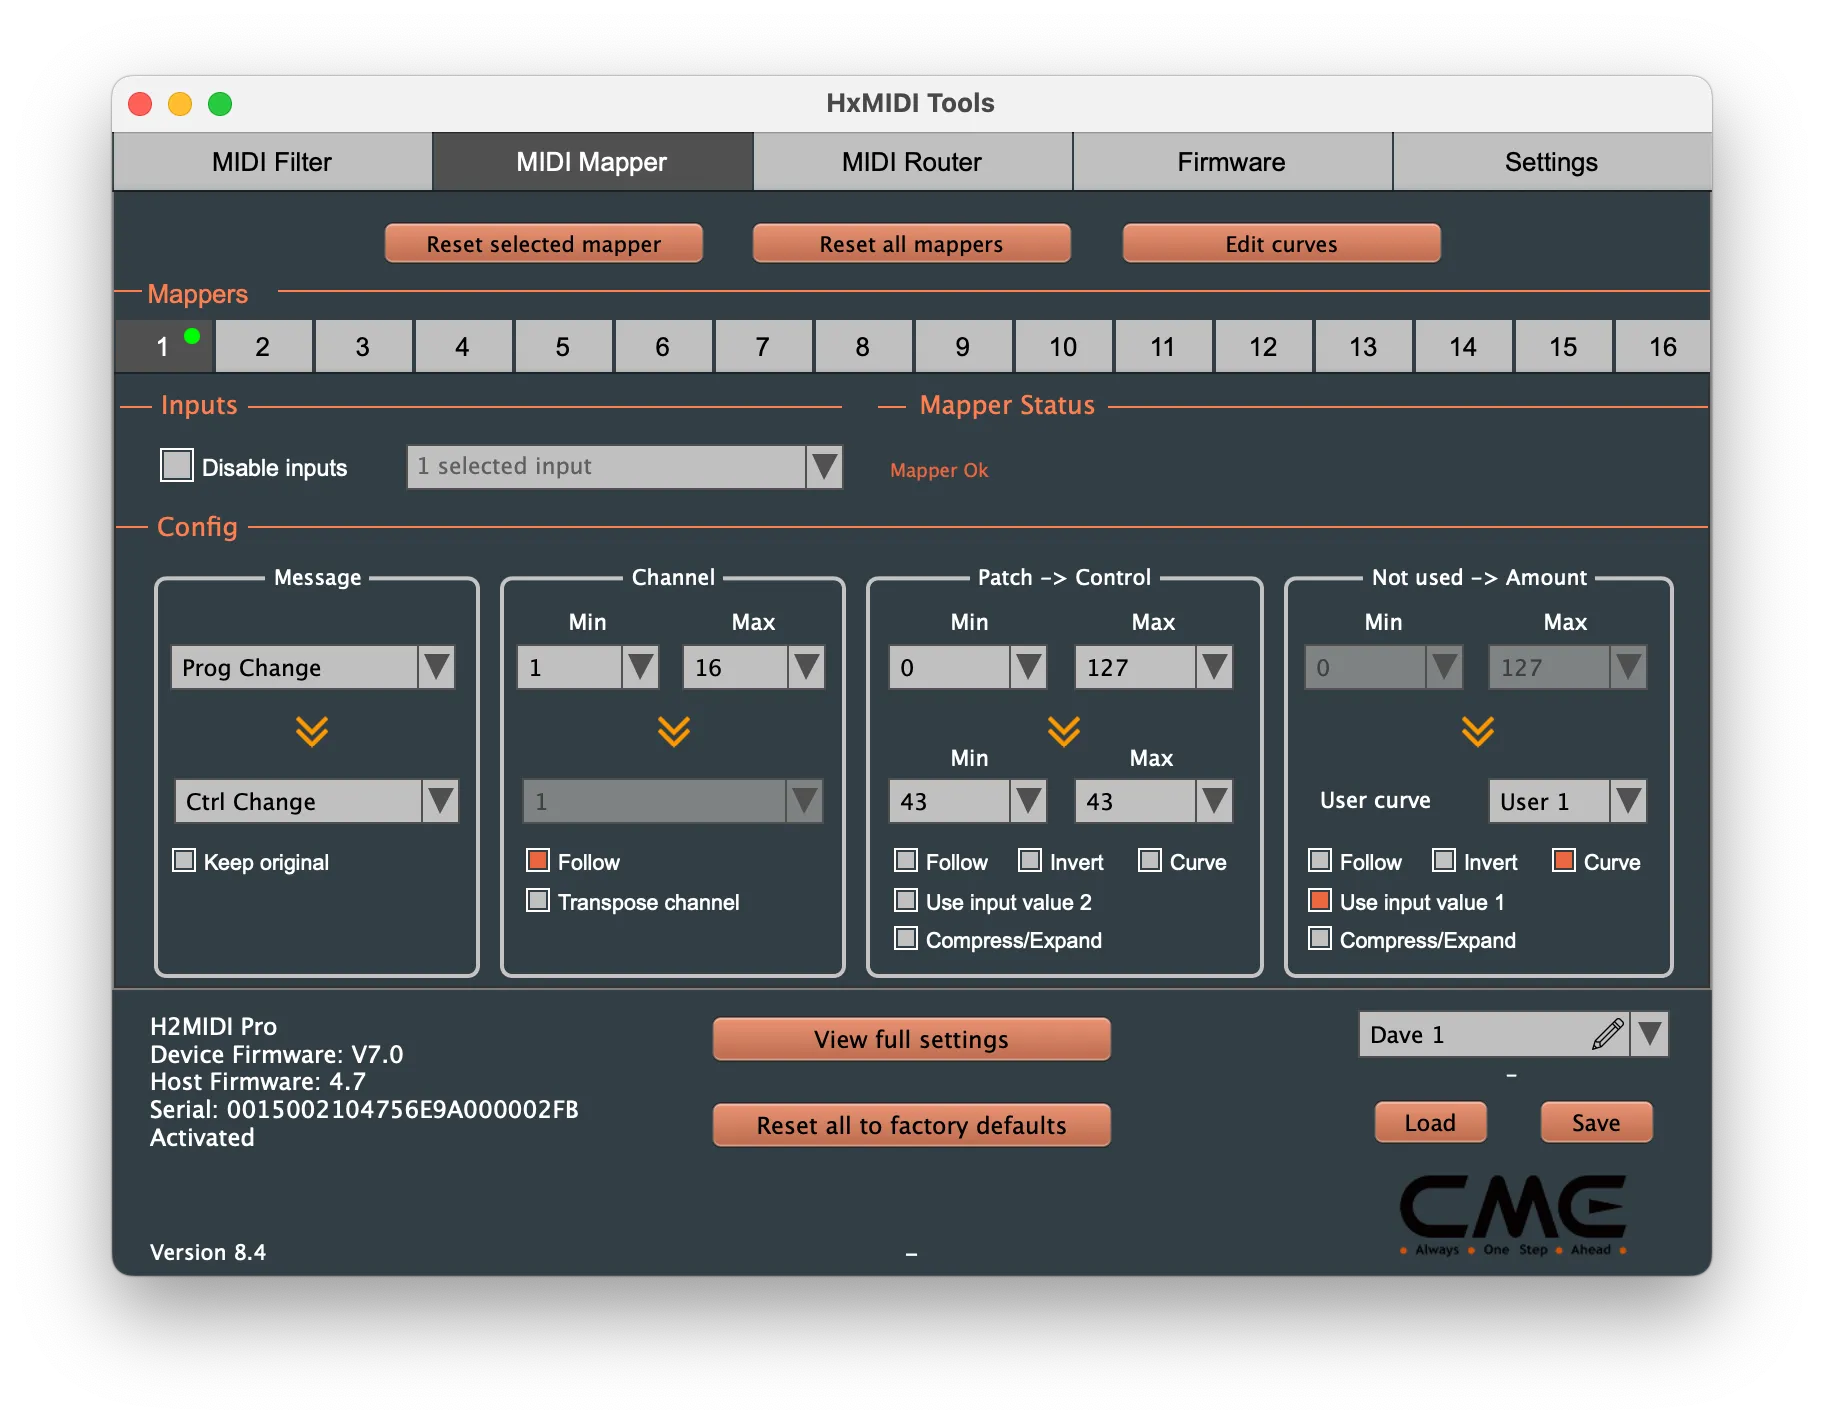Click Edit curves button
The width and height of the screenshot is (1824, 1424).
tap(1281, 243)
